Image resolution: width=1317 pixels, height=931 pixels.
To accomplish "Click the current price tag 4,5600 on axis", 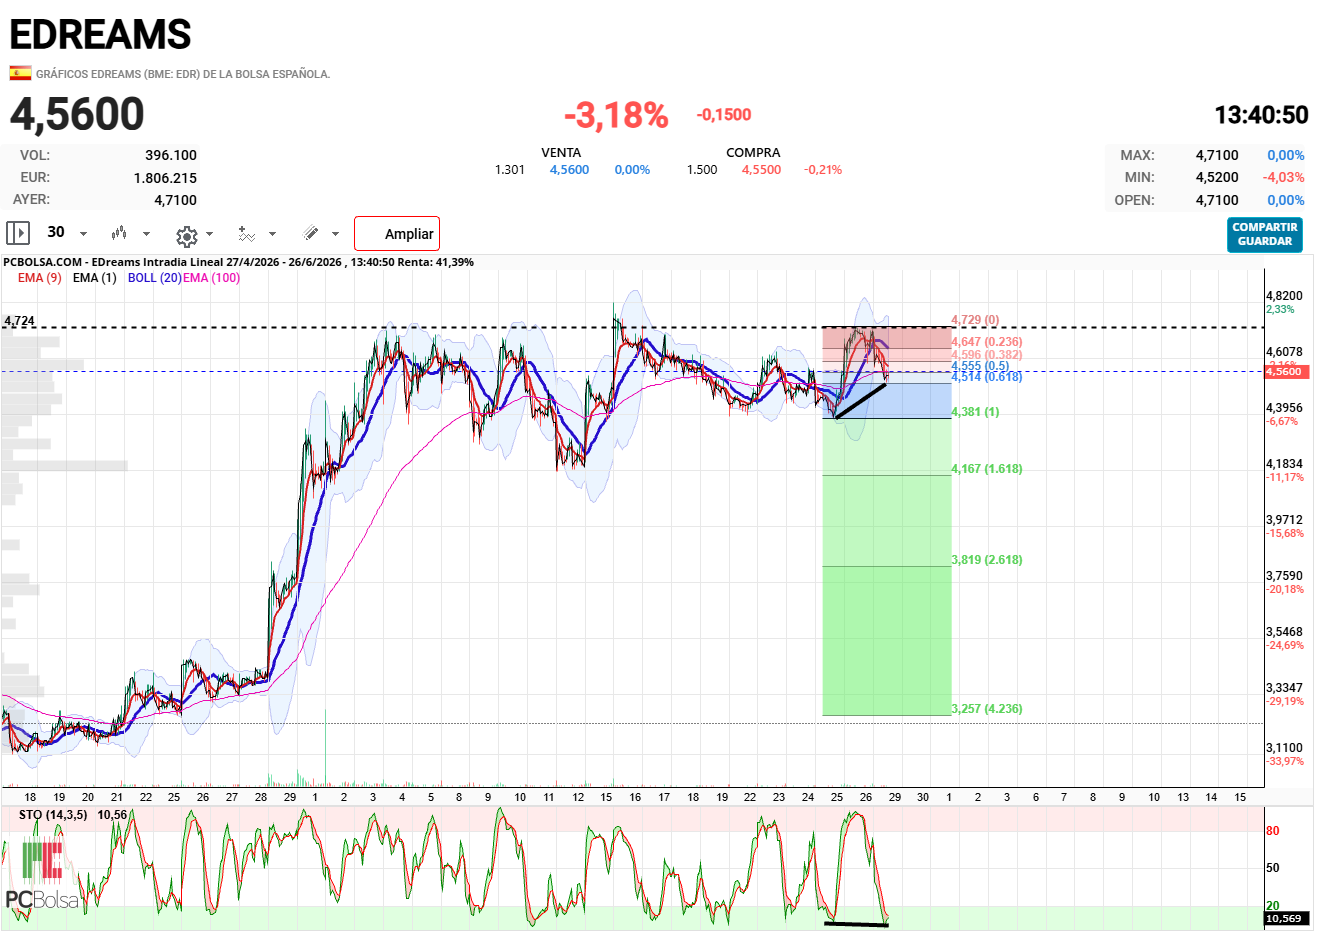I will pos(1285,372).
